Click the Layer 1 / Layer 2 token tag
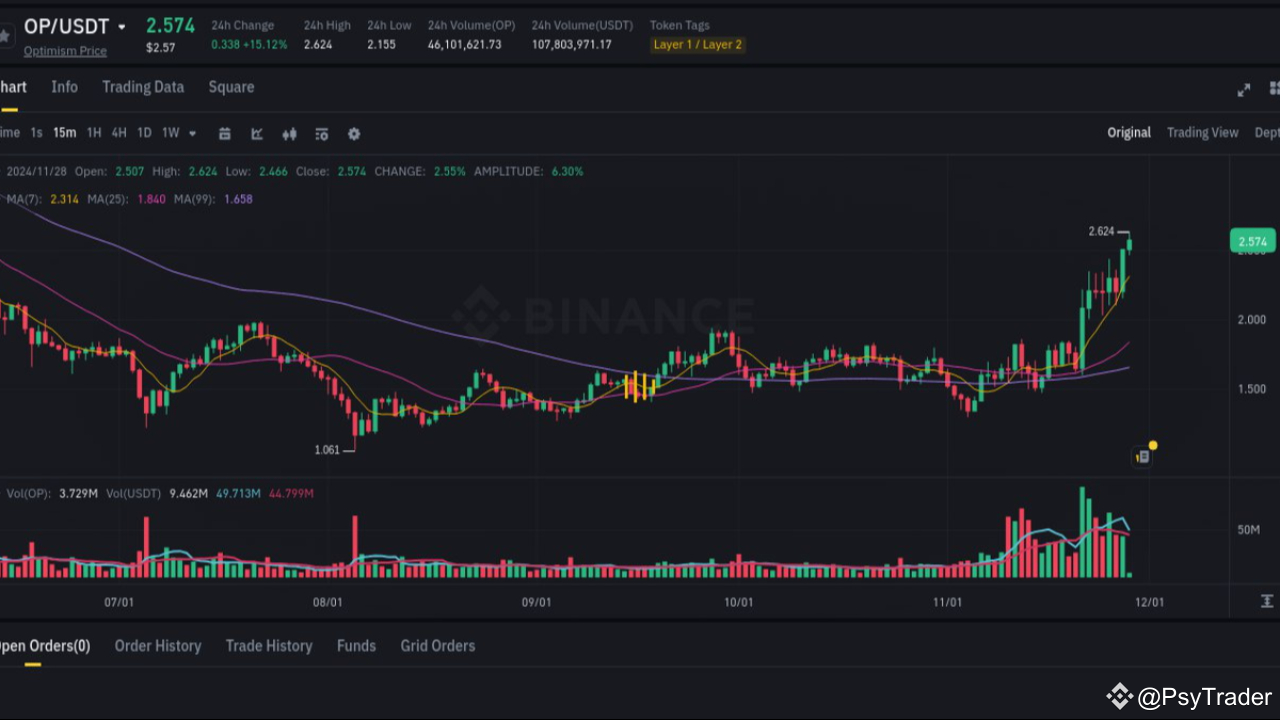This screenshot has height=720, width=1280. pyautogui.click(x=698, y=44)
